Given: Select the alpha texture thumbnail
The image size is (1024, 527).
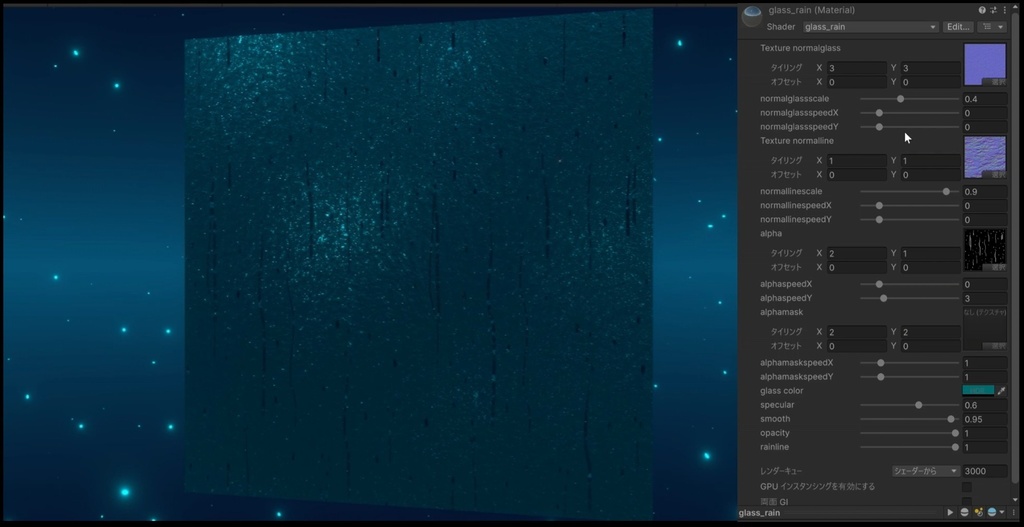Looking at the screenshot, I should point(985,250).
